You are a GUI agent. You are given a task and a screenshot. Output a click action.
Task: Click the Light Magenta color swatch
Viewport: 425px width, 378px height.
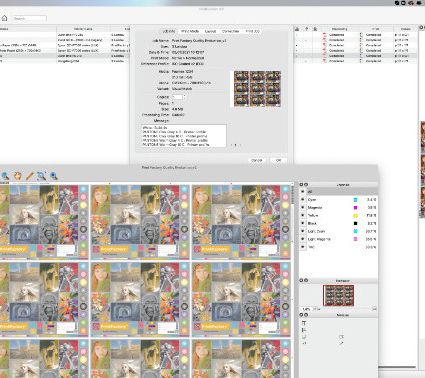[x=355, y=239]
